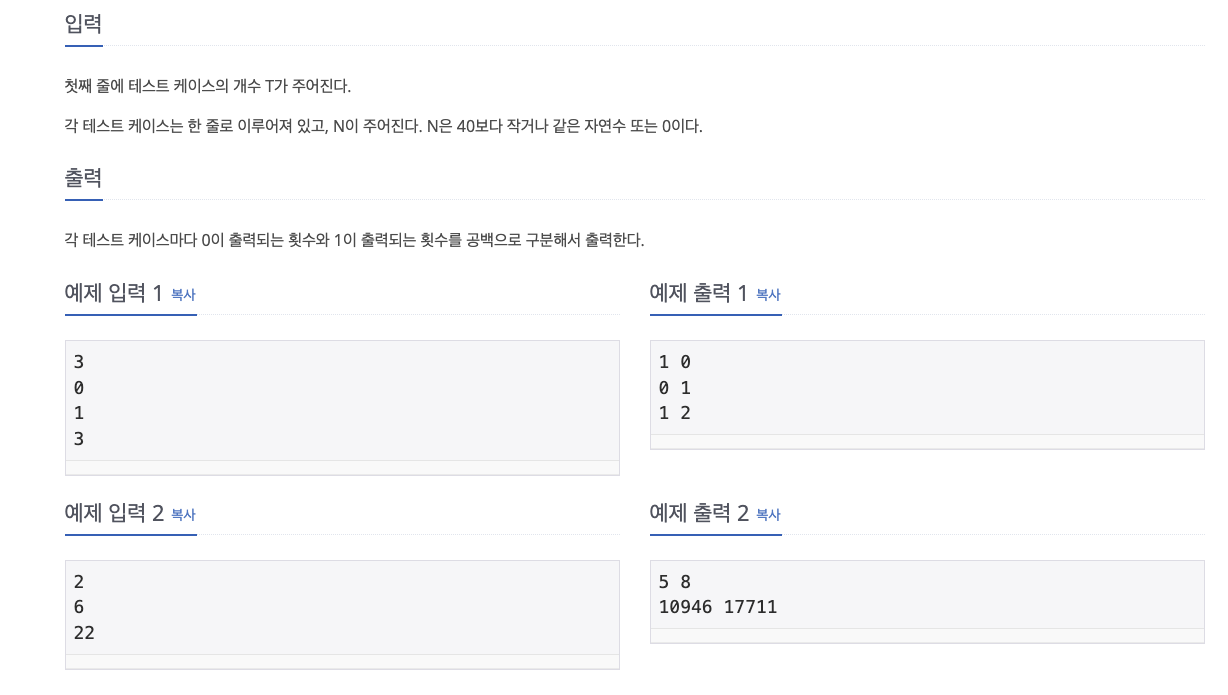This screenshot has width=1228, height=695.
Task: Click 복사 next to 예제 출력 1
Action: point(767,295)
